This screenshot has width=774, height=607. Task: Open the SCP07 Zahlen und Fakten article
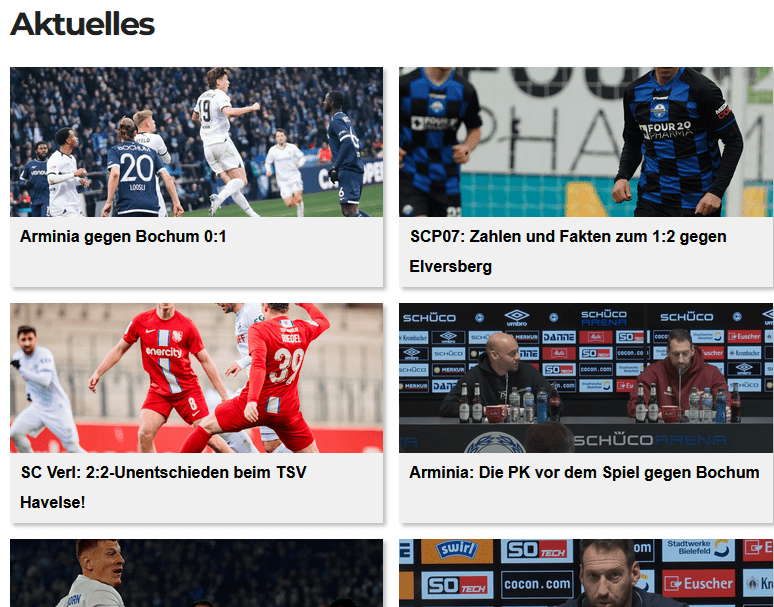(x=568, y=251)
